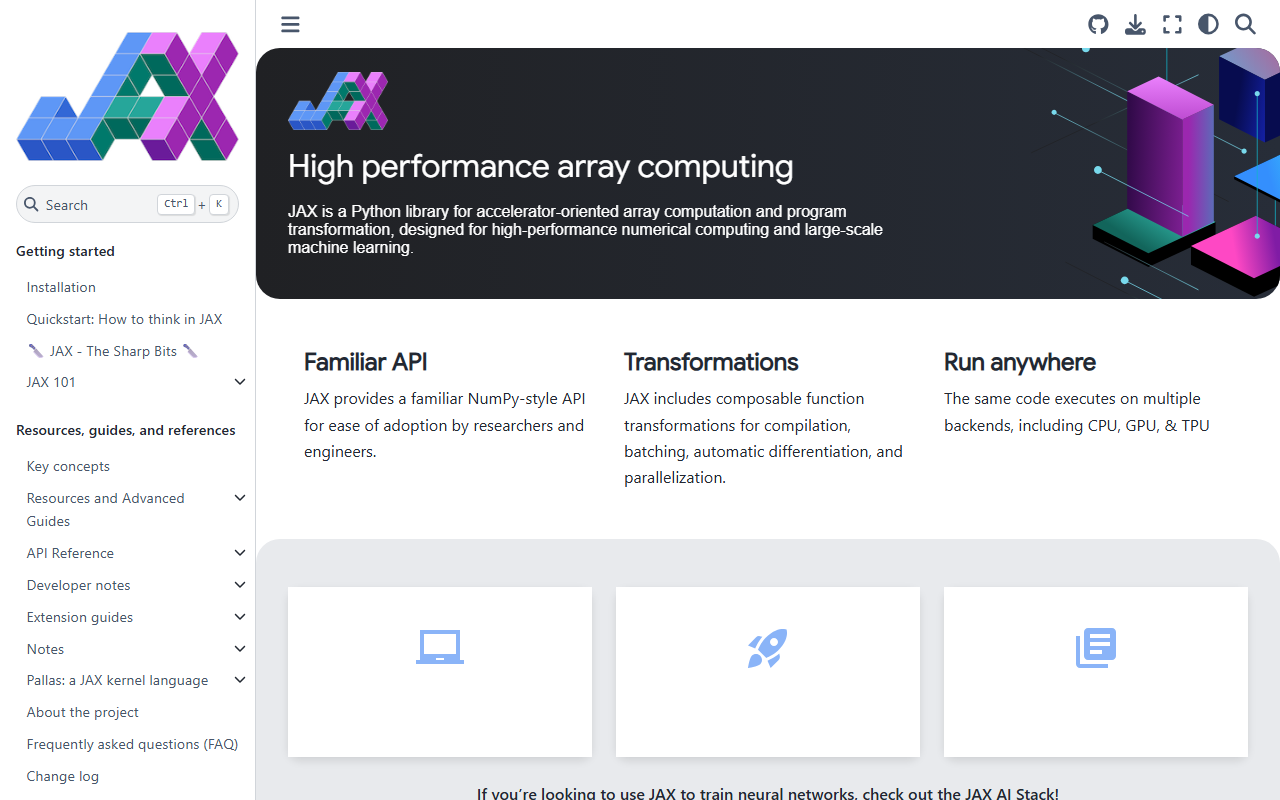This screenshot has height=800, width=1280.
Task: Open Frequently asked questions (FAQ)
Action: tap(132, 744)
